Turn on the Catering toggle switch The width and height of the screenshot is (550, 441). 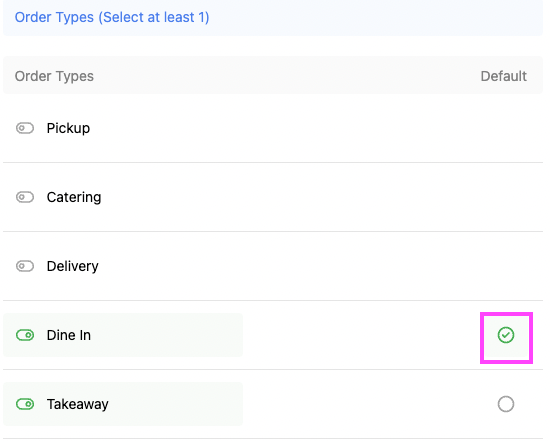point(25,197)
